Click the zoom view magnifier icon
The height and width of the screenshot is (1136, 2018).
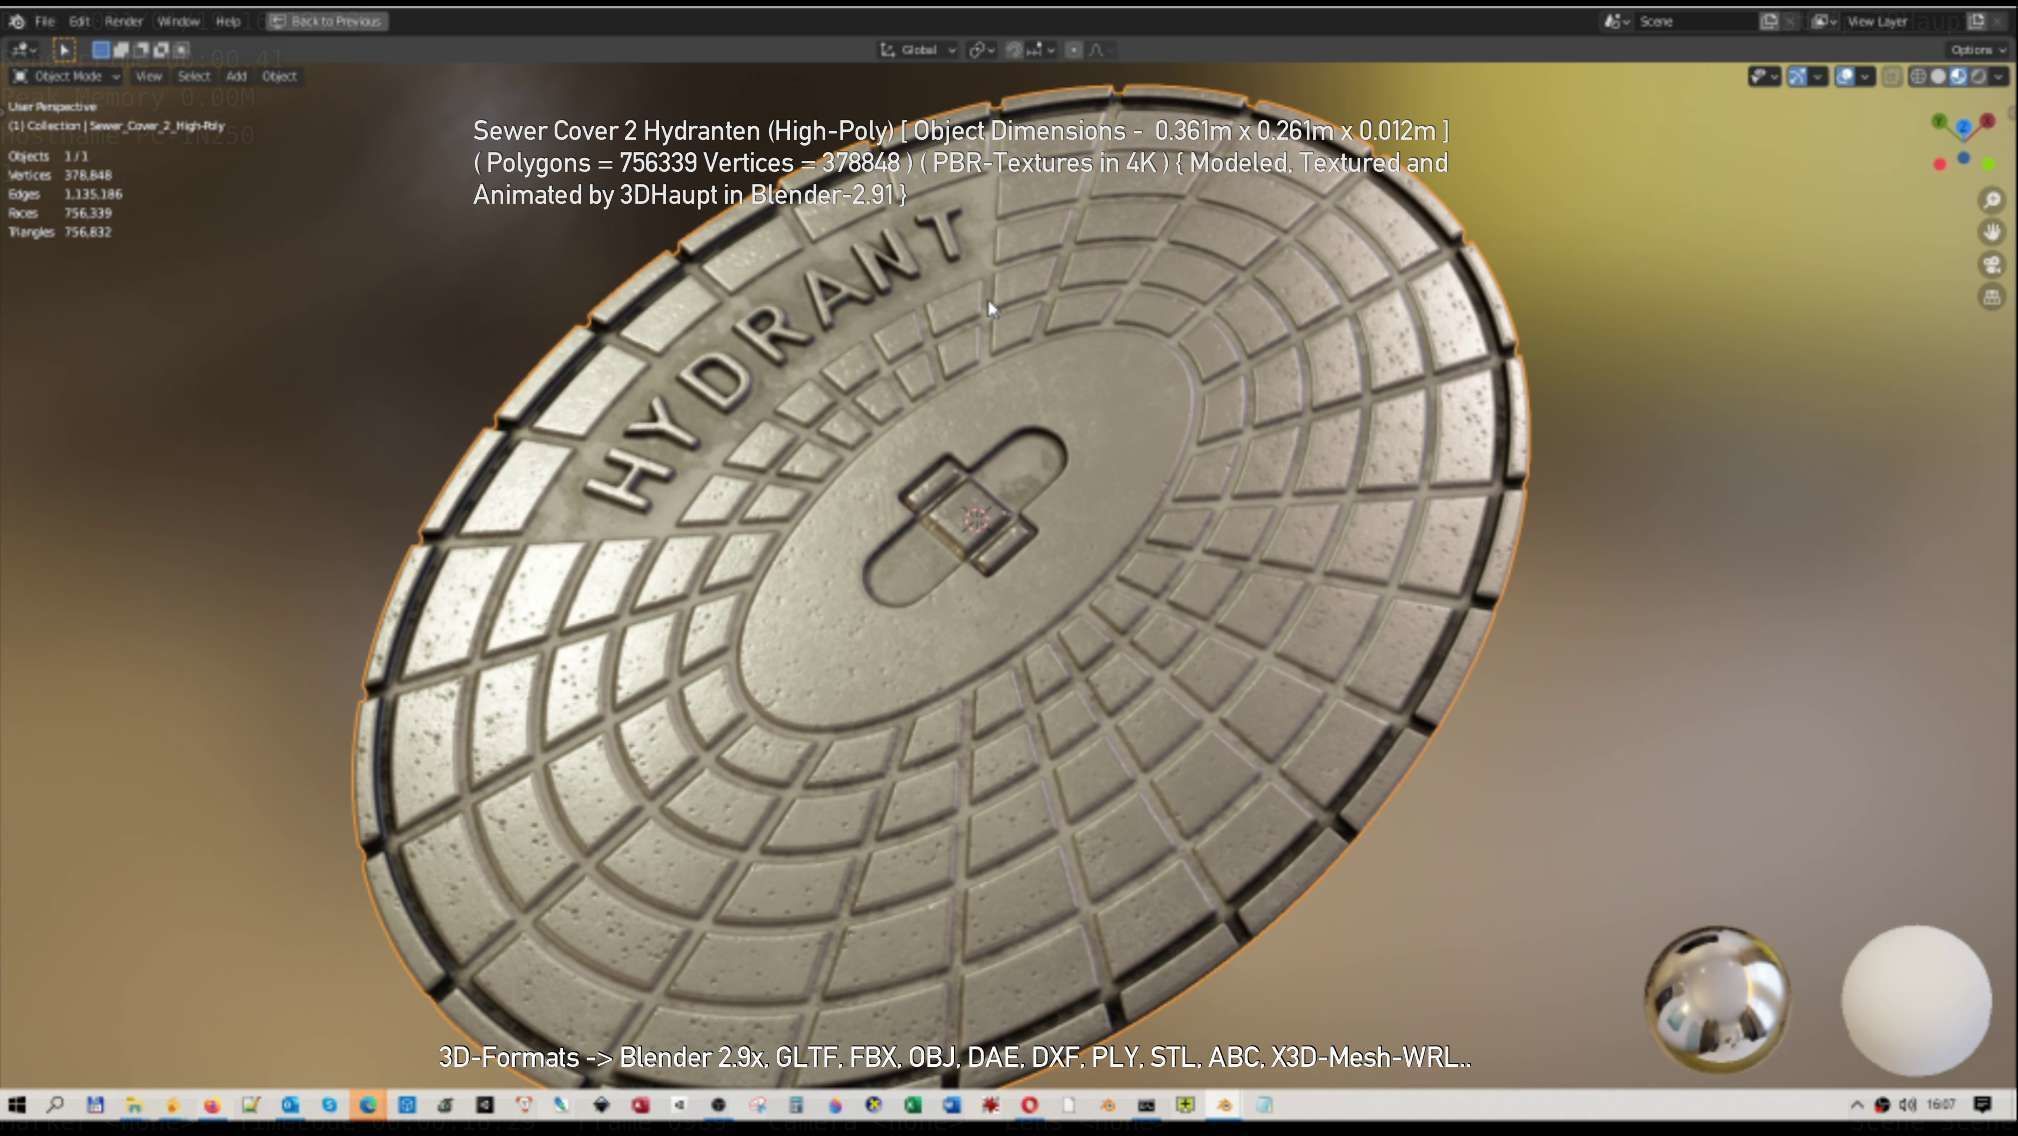click(1992, 200)
